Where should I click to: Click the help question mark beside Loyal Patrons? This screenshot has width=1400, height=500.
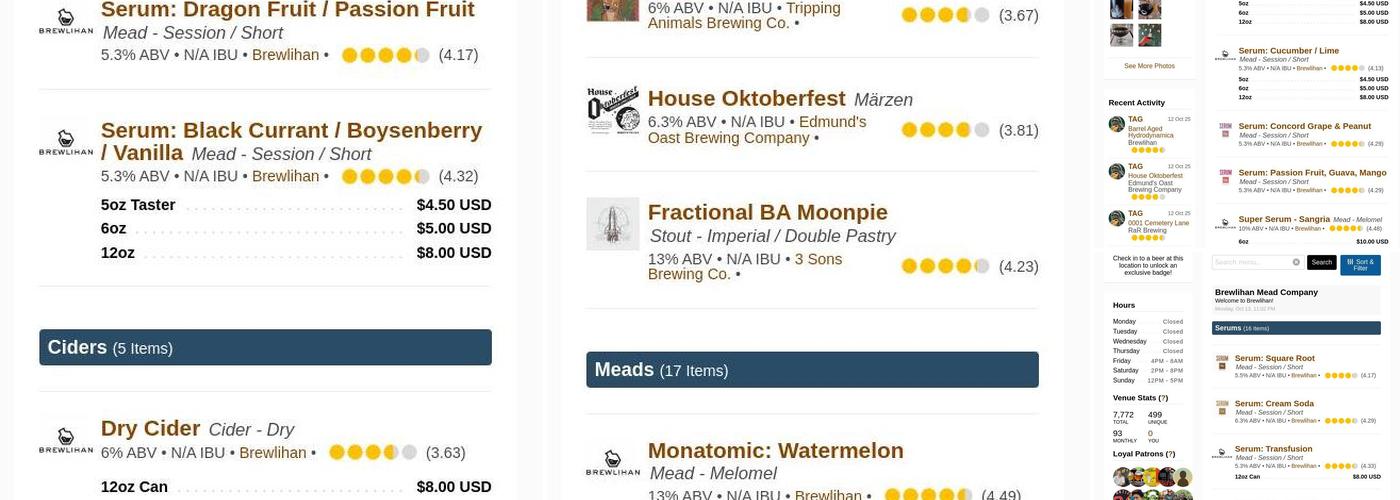pos(1171,454)
